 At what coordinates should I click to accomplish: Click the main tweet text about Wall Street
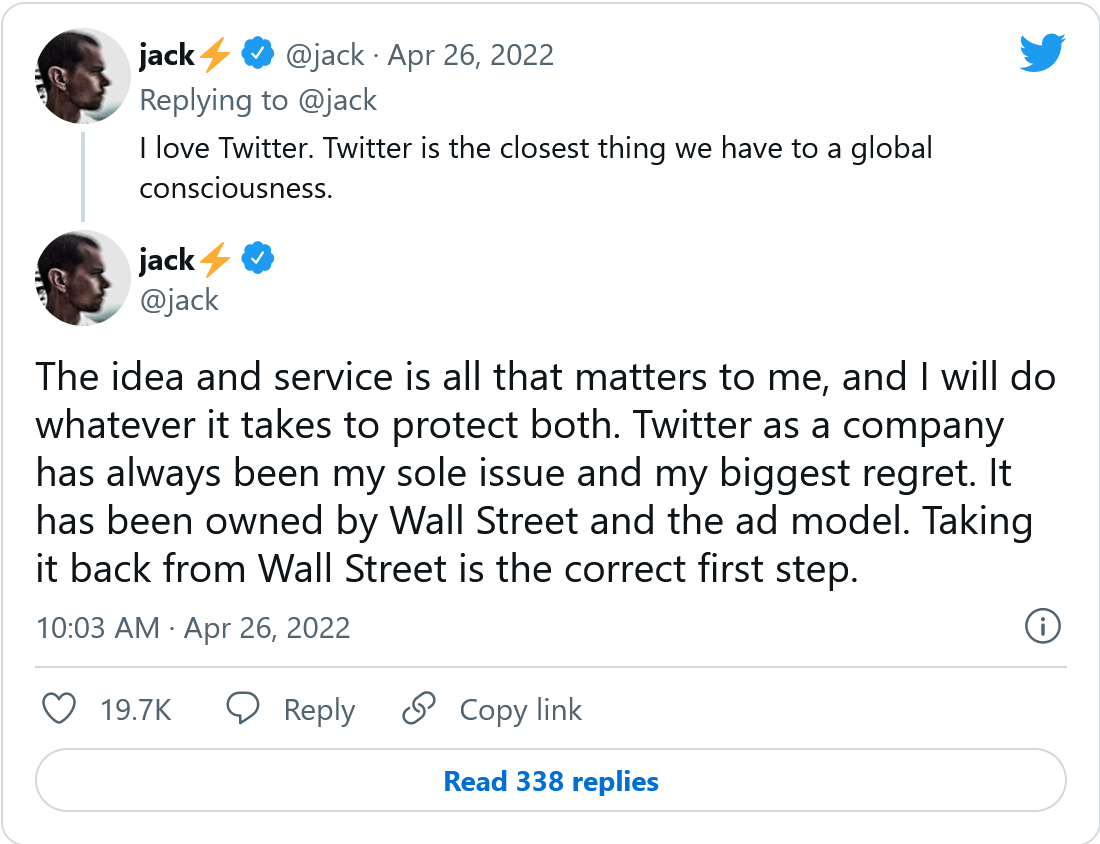545,474
